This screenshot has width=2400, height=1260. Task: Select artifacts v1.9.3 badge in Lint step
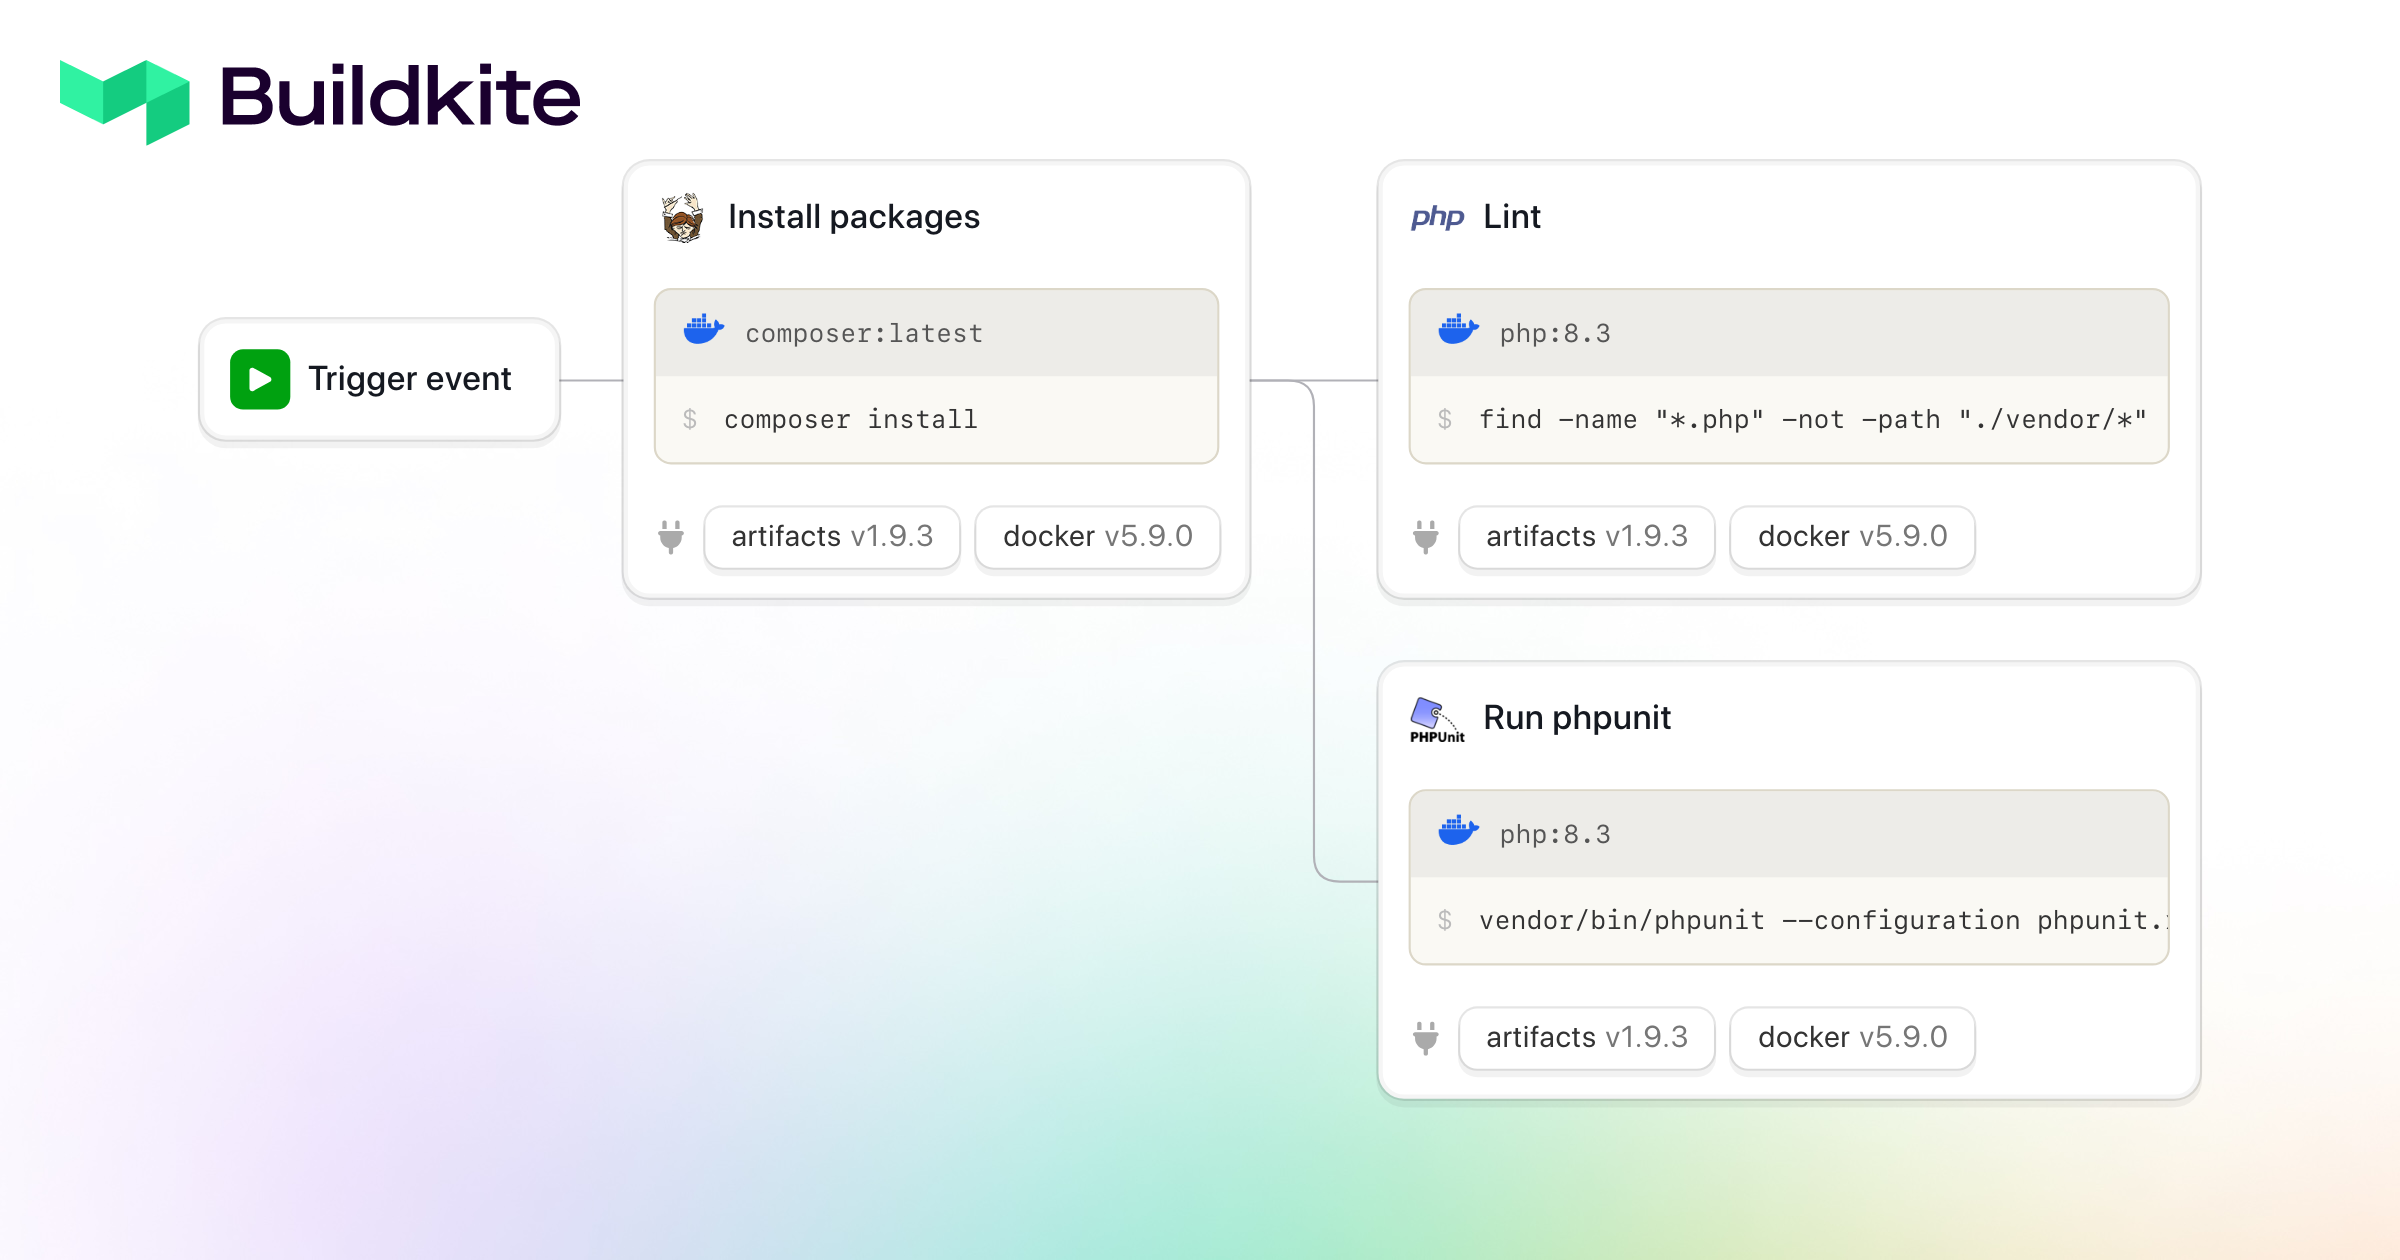click(x=1587, y=537)
